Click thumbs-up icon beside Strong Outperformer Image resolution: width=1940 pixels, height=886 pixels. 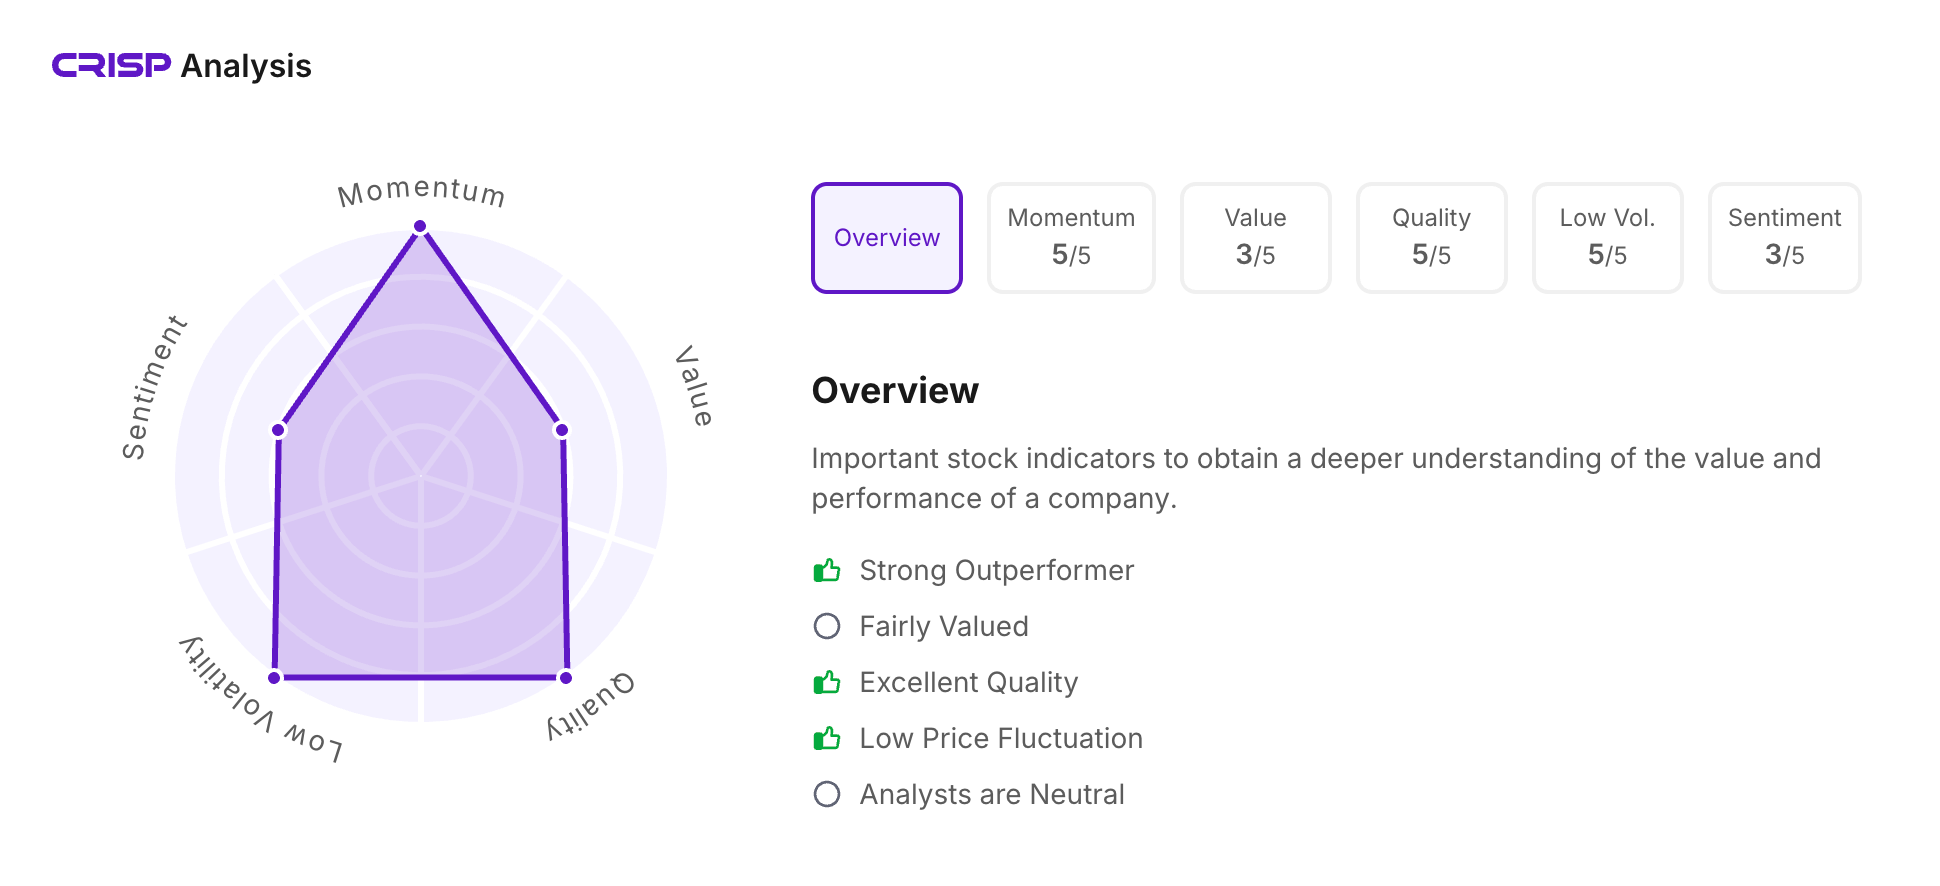[827, 571]
